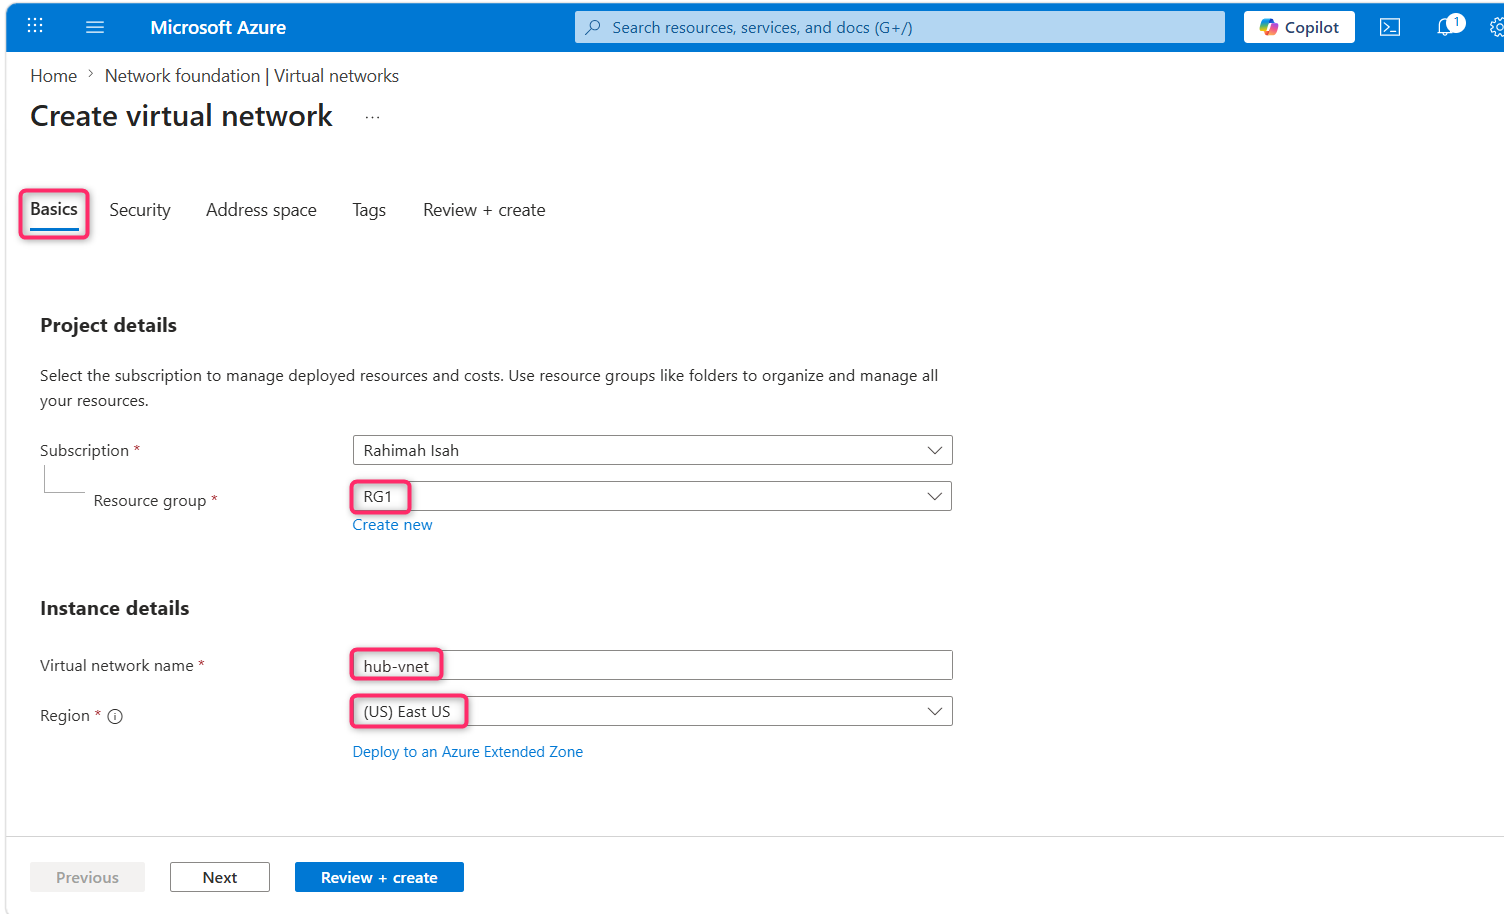The width and height of the screenshot is (1504, 914).
Task: Click the Copilot button
Action: click(x=1299, y=27)
